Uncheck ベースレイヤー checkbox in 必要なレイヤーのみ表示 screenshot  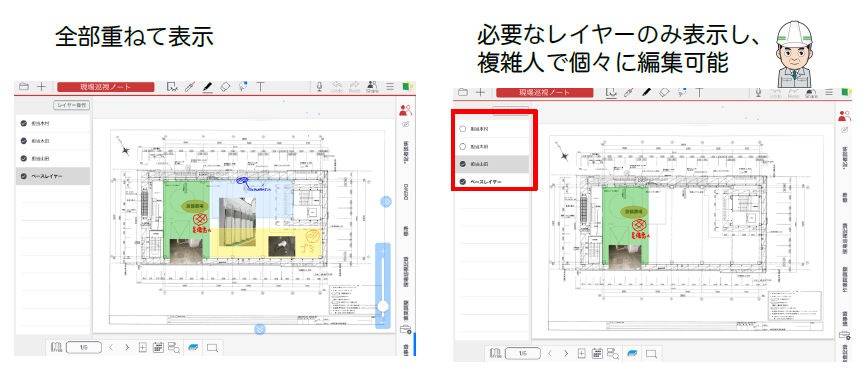click(462, 182)
